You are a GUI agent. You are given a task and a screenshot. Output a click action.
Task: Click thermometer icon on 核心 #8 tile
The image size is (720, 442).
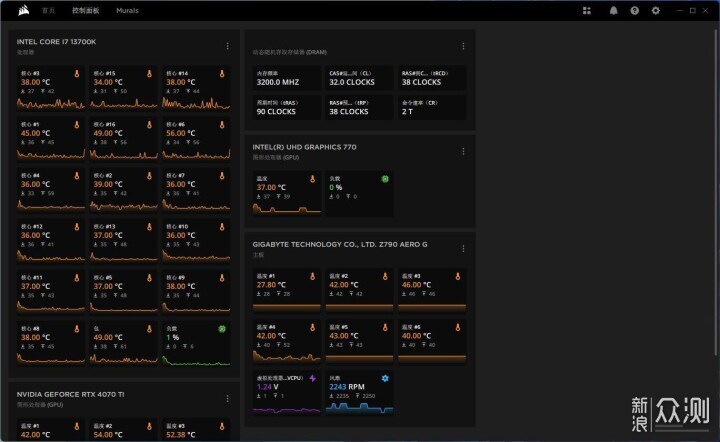tap(77, 329)
